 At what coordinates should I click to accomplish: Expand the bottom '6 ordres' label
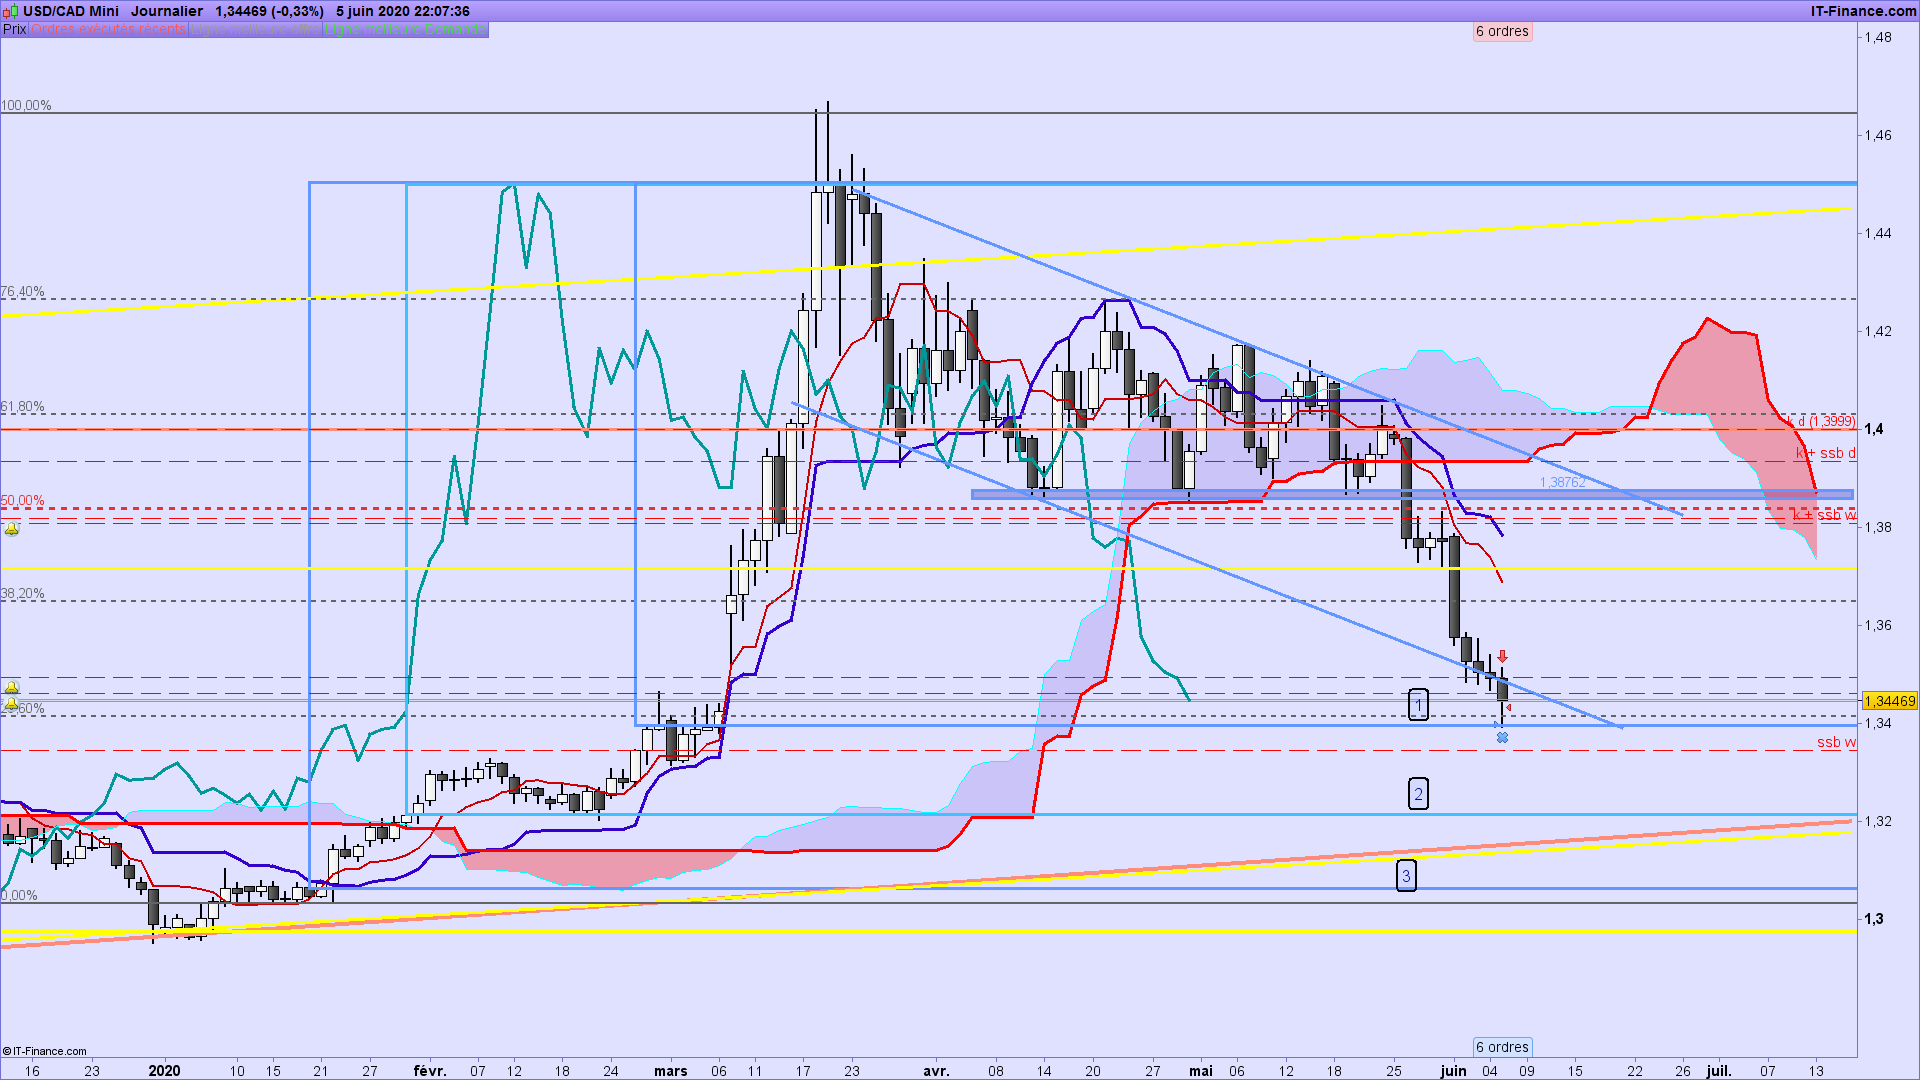[1502, 1047]
